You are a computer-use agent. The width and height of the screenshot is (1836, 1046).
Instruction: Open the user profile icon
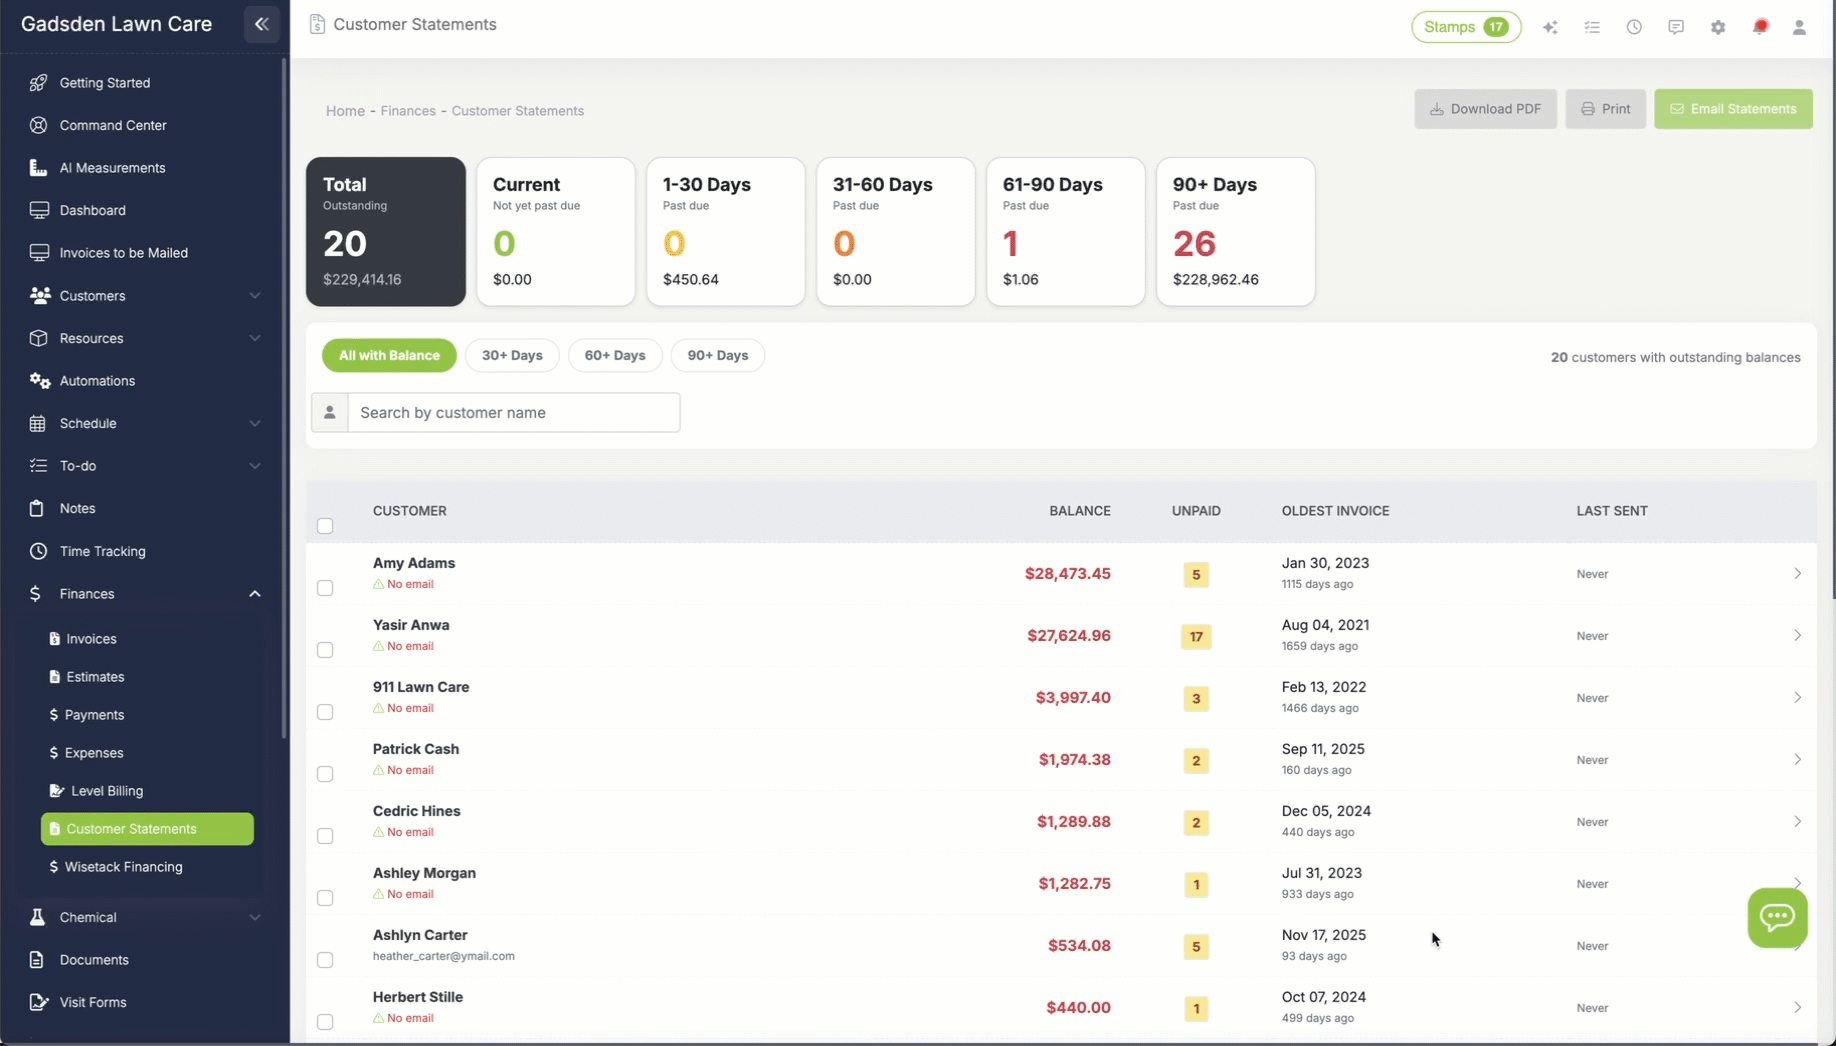point(1799,27)
